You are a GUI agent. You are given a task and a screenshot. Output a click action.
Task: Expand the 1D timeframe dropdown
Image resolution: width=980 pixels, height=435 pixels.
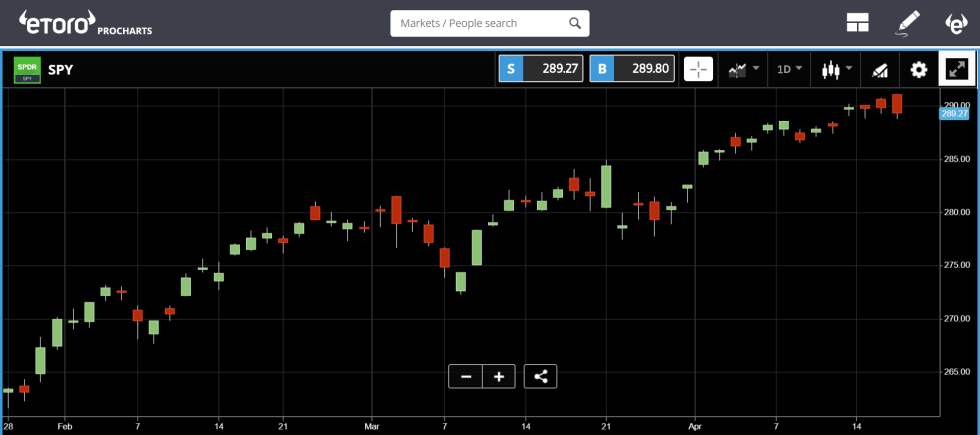(x=790, y=69)
